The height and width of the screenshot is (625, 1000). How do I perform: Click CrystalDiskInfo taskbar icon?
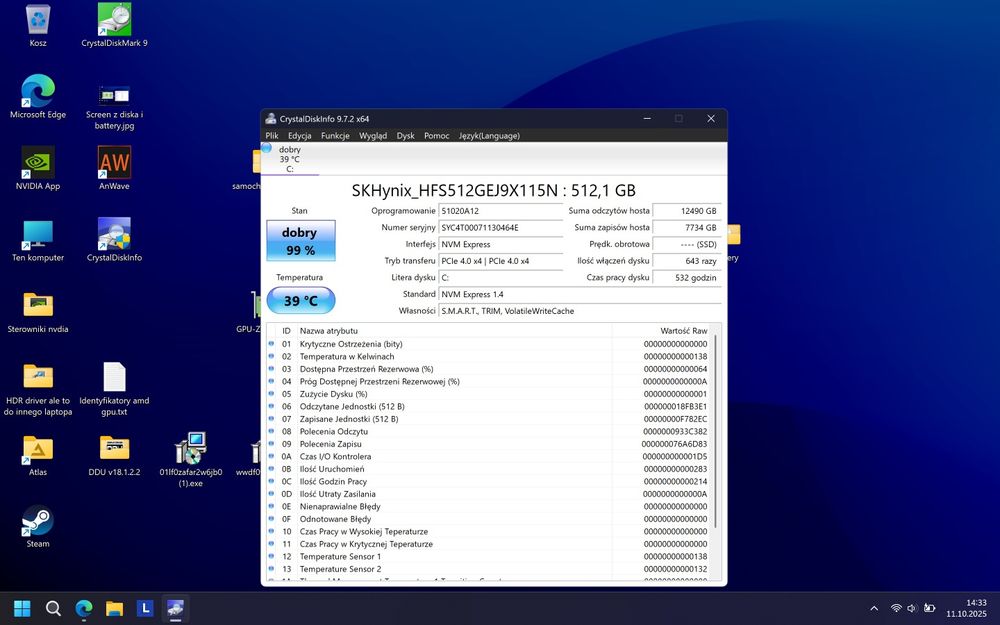(x=175, y=608)
